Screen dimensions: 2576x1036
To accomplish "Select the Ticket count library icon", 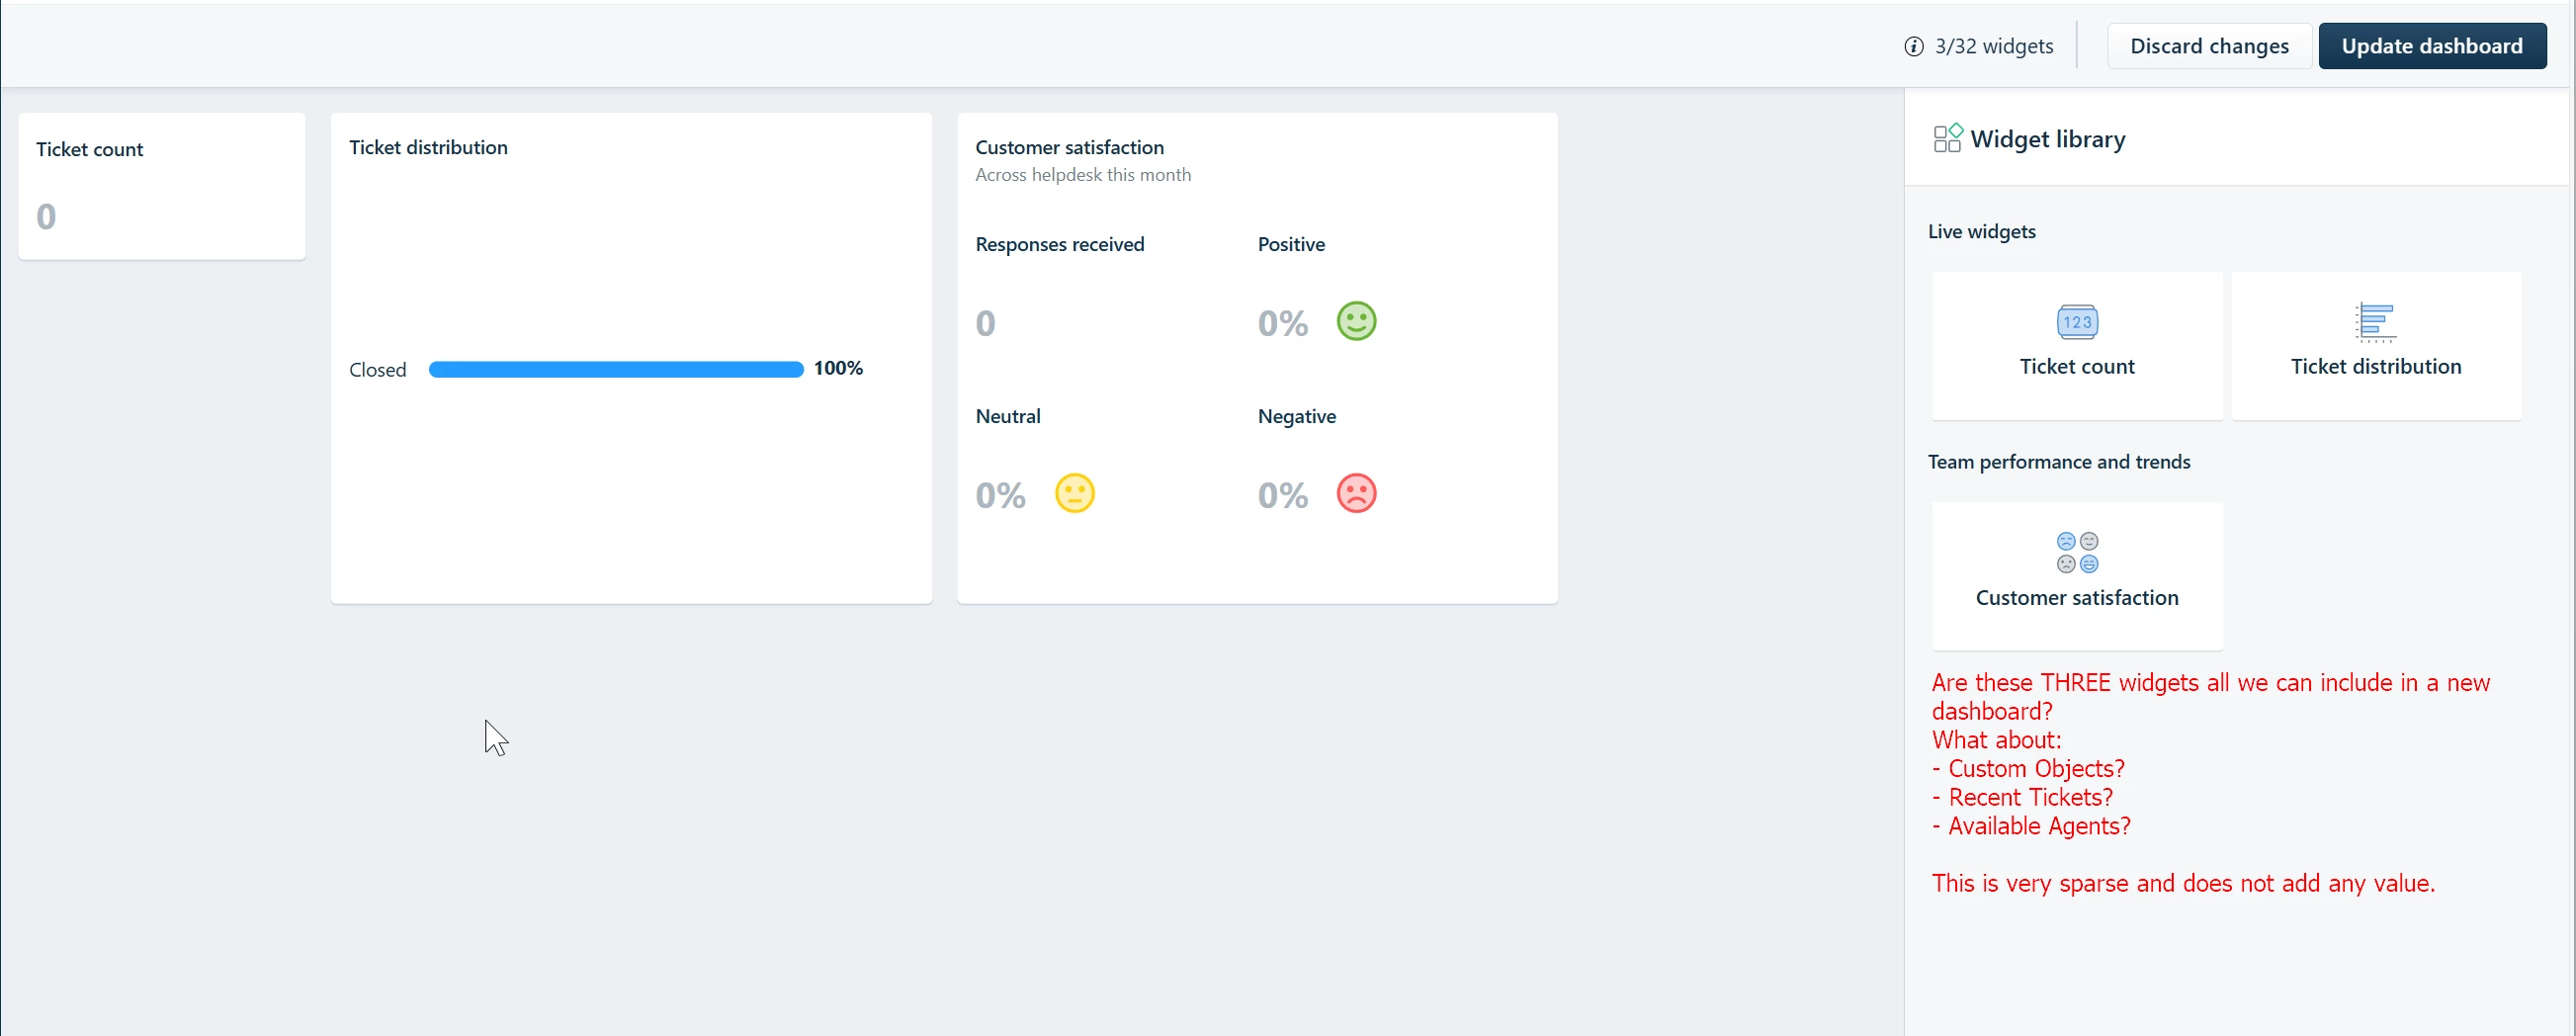I will coord(2077,322).
